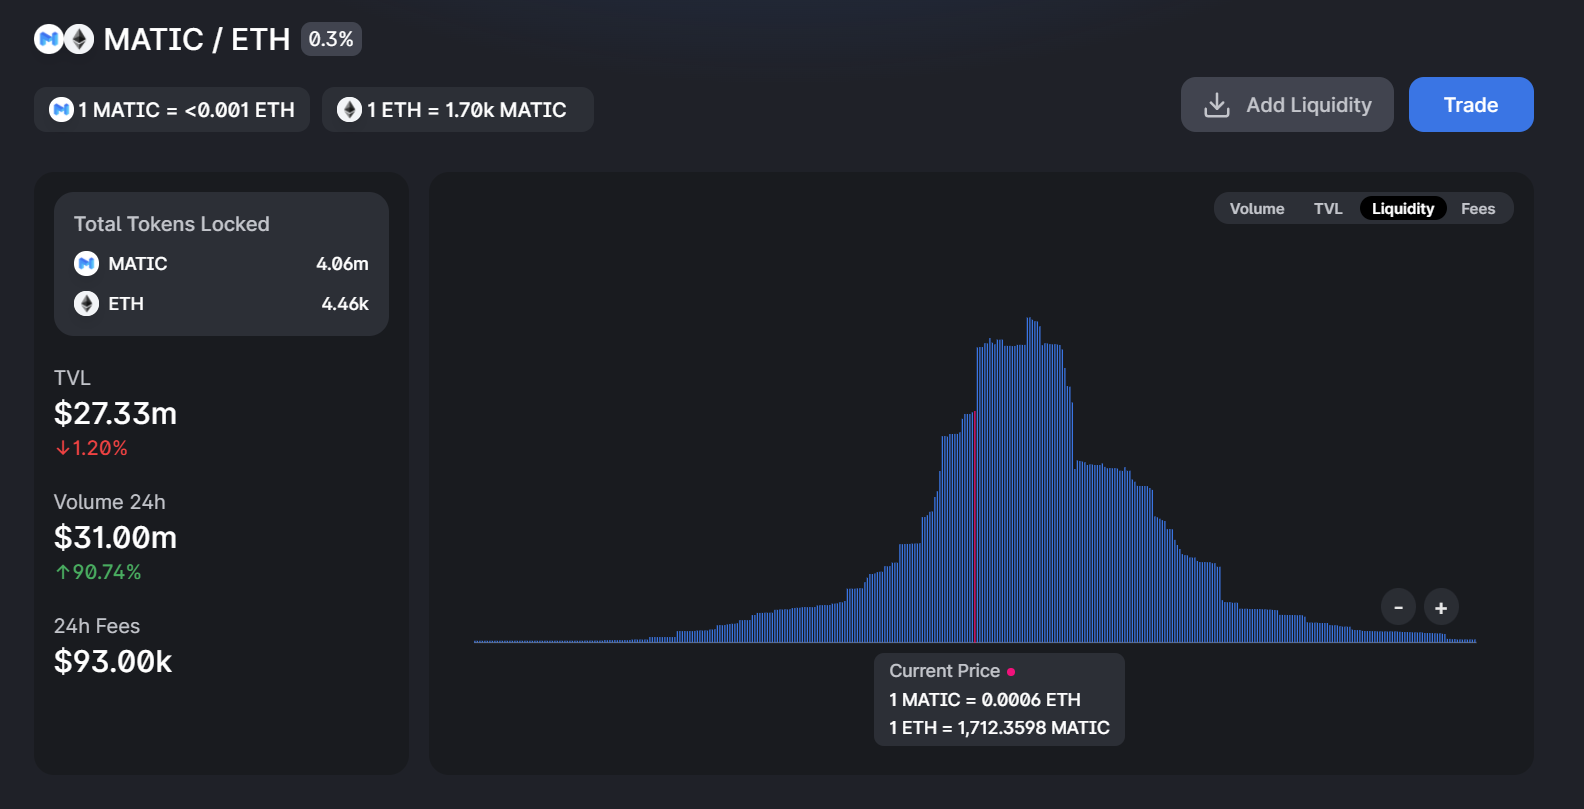Click the 4.06m MATIC locked value
The image size is (1584, 809).
(342, 263)
